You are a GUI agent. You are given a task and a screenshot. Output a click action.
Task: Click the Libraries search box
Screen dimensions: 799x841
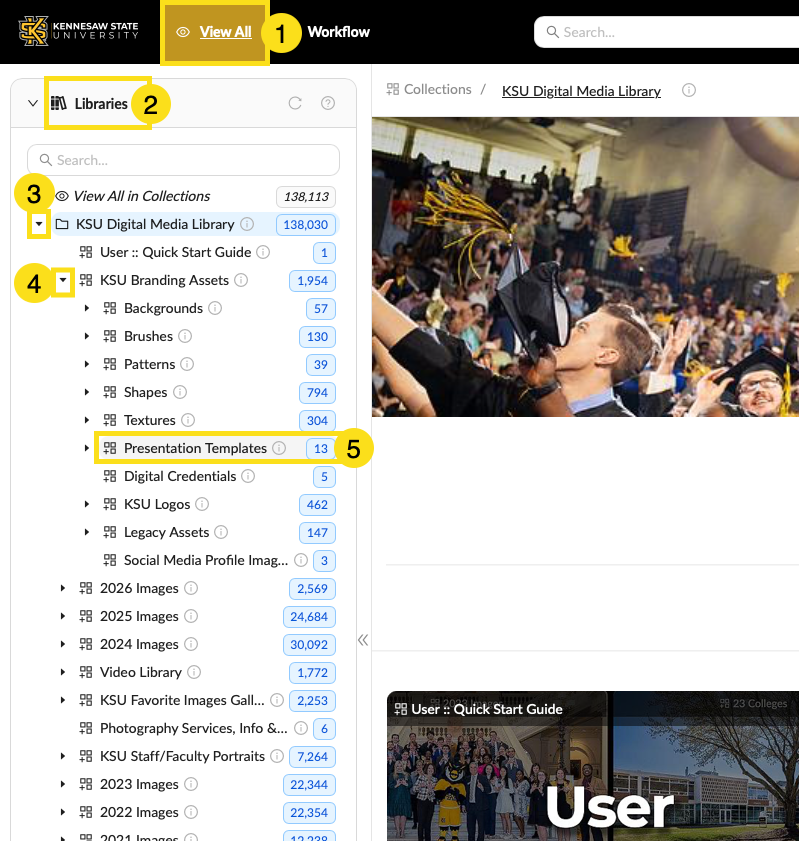coord(183,160)
